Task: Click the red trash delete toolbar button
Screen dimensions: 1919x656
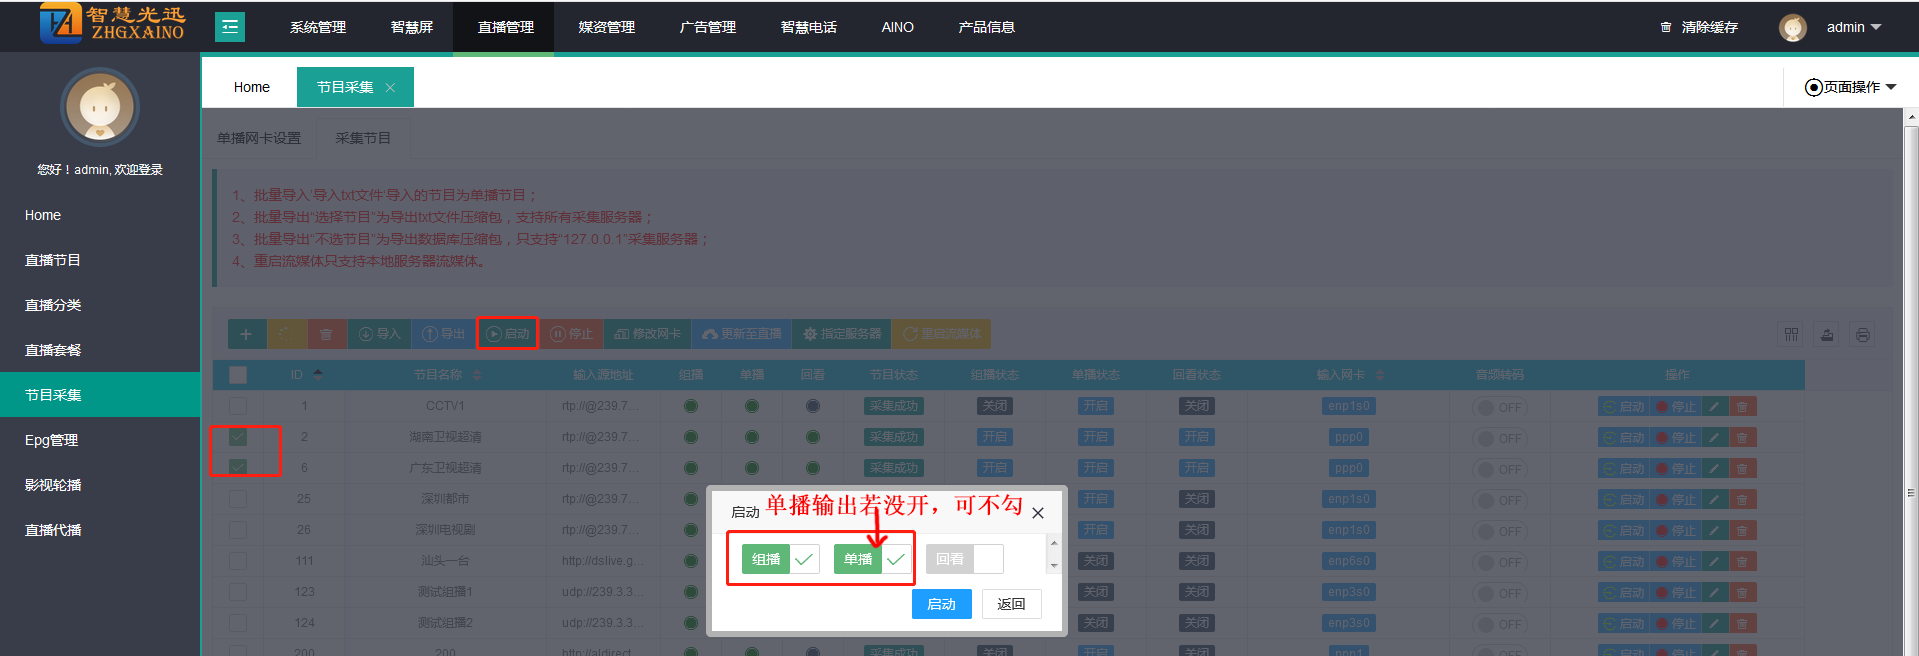Action: pos(326,334)
